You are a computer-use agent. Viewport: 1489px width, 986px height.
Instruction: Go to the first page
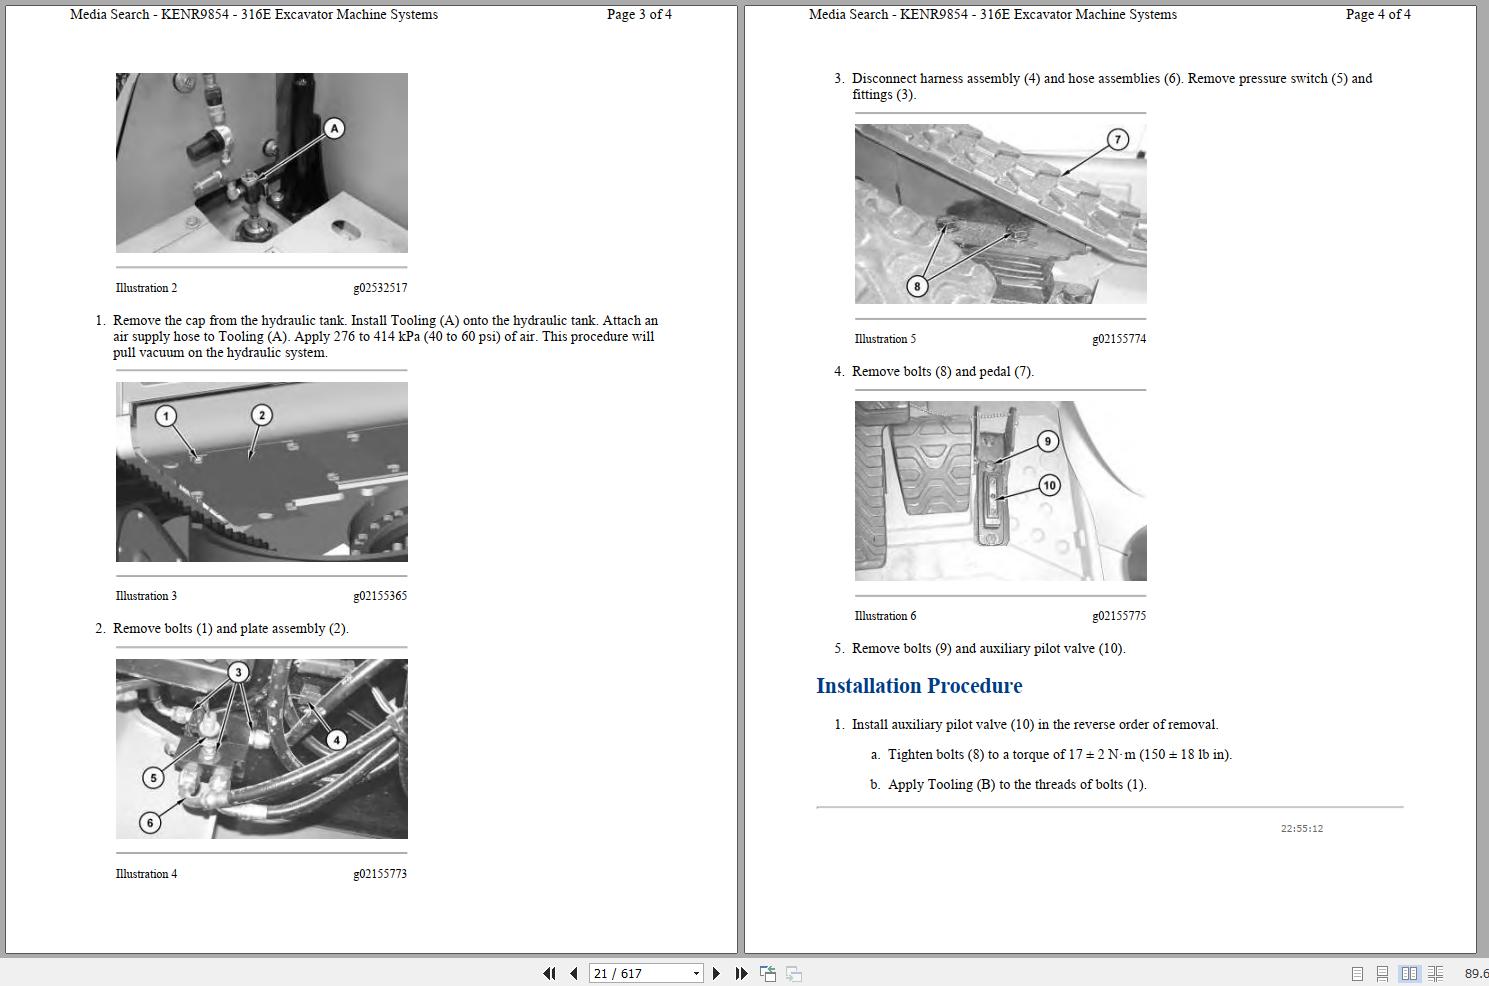[549, 973]
